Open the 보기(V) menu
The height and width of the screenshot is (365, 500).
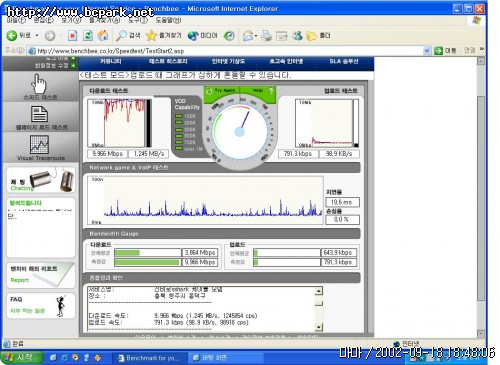point(71,20)
